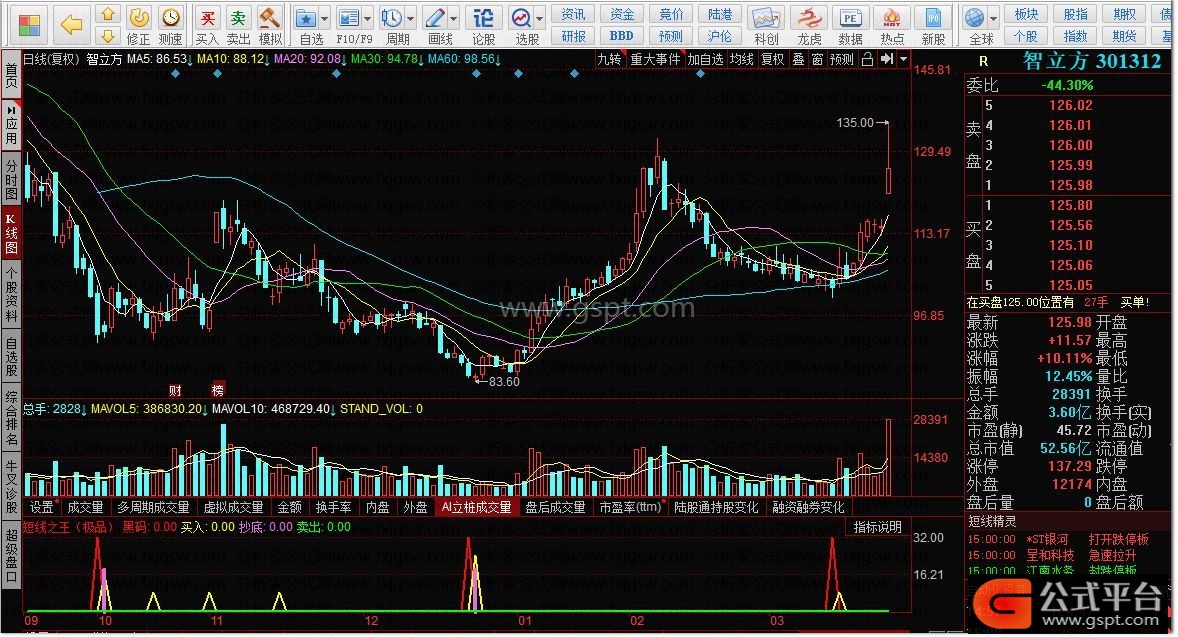Image resolution: width=1178 pixels, height=637 pixels.
Task: Open the F10/F9 info icon
Action: point(349,17)
